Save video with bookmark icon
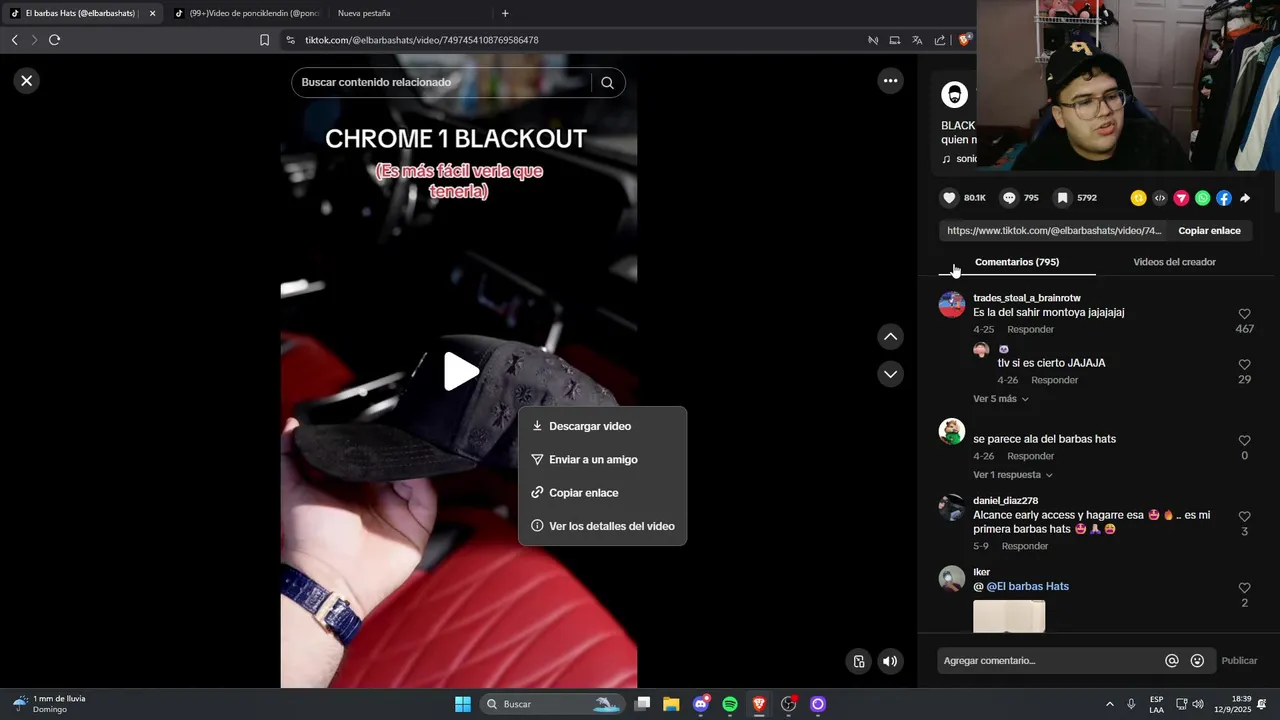Image resolution: width=1280 pixels, height=720 pixels. (1062, 198)
